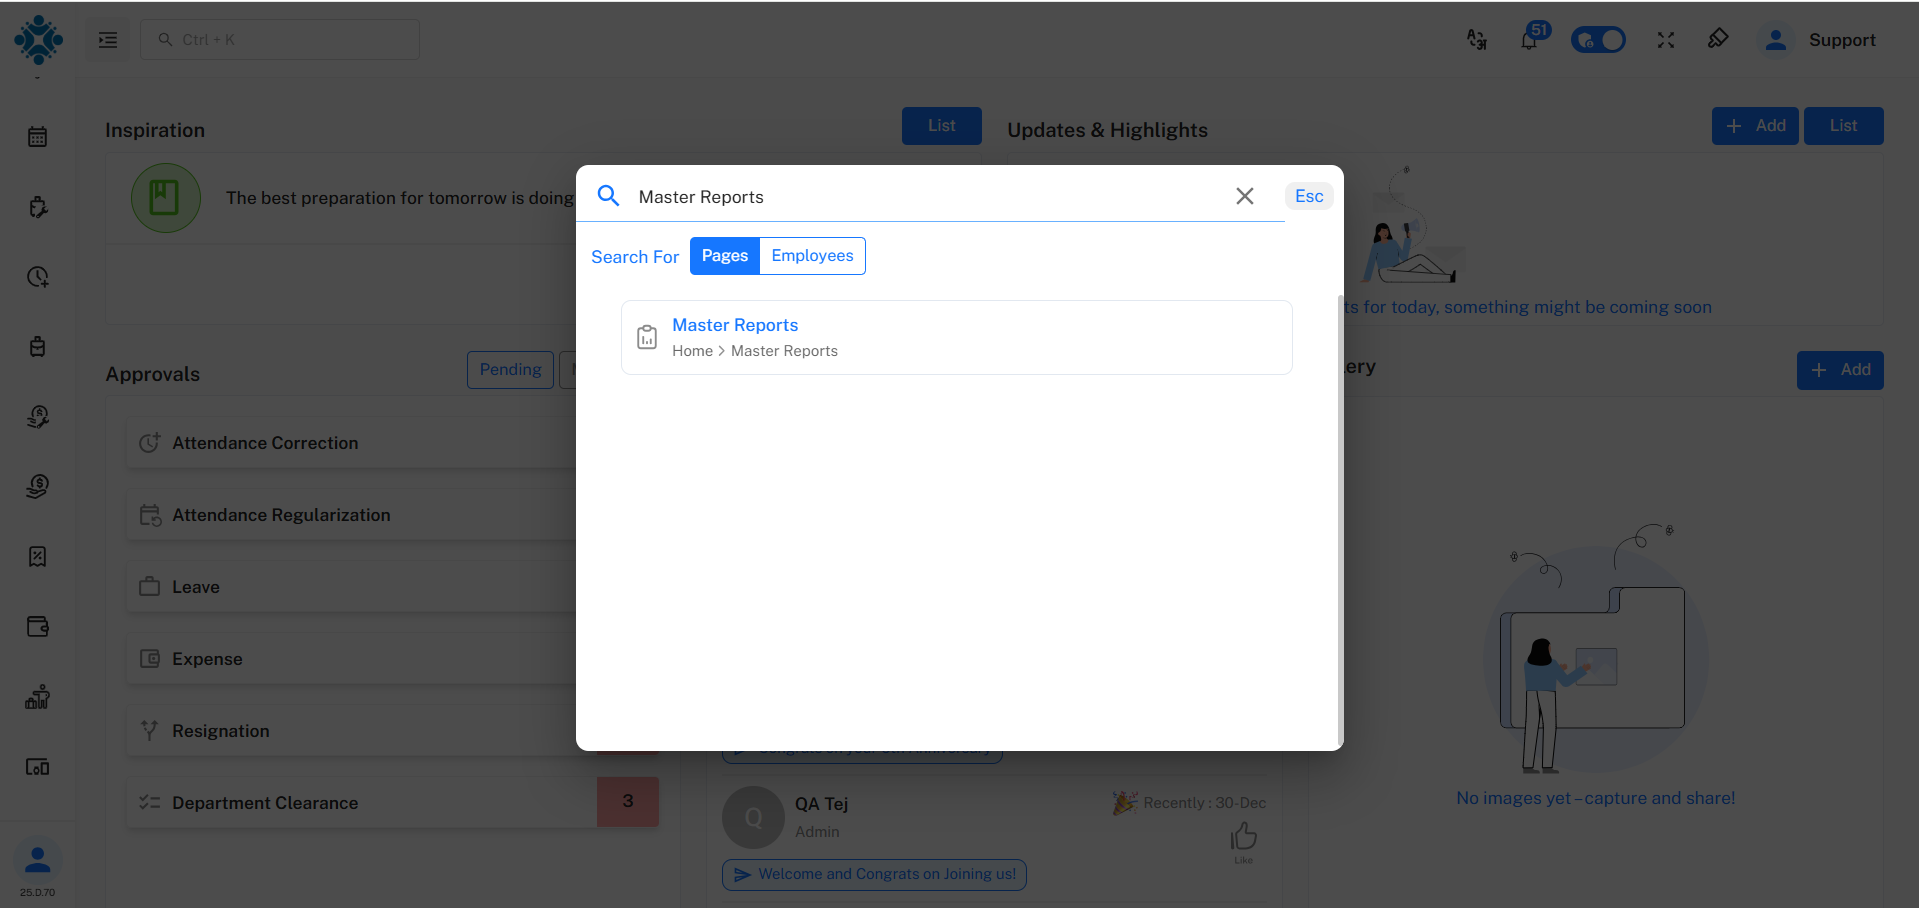Collapse the sidebar using the menu icon
The height and width of the screenshot is (908, 1919).
[x=107, y=39]
